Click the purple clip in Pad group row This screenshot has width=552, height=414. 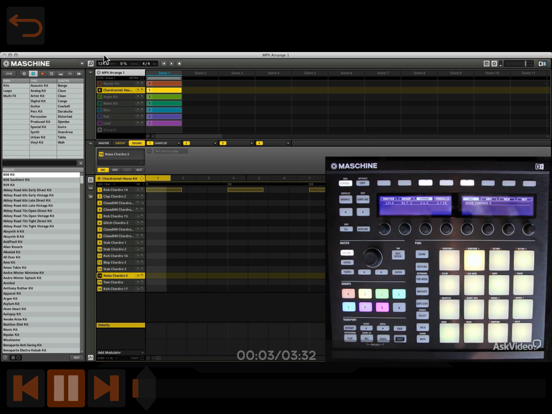[164, 117]
